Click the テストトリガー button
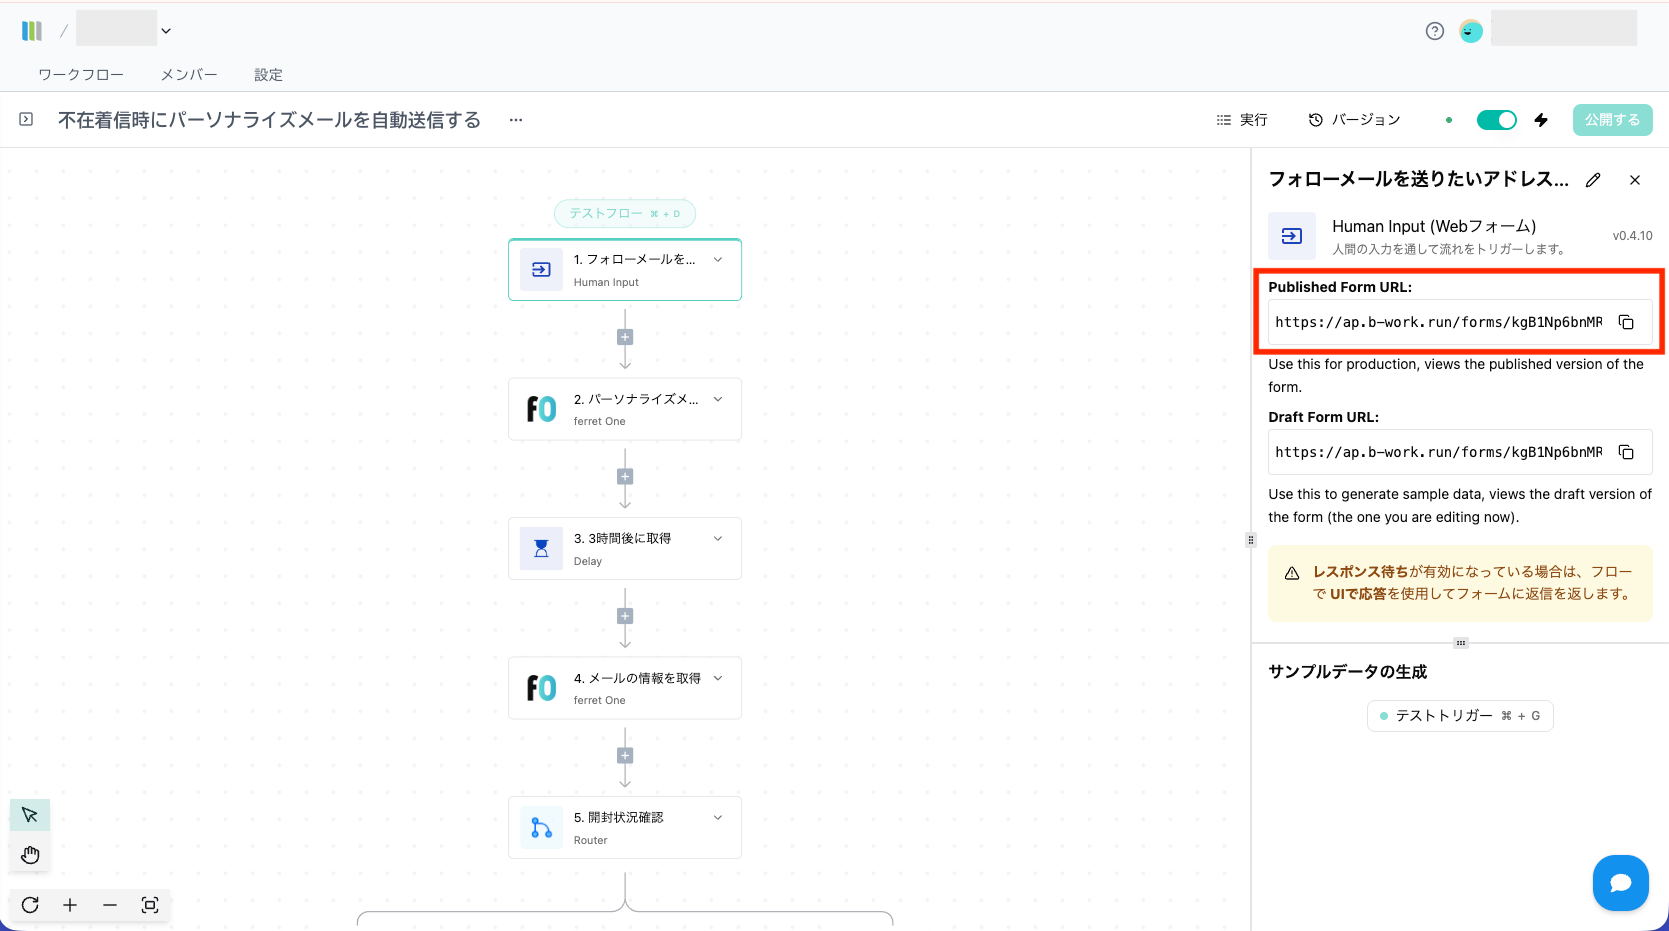The width and height of the screenshot is (1669, 931). 1459,716
